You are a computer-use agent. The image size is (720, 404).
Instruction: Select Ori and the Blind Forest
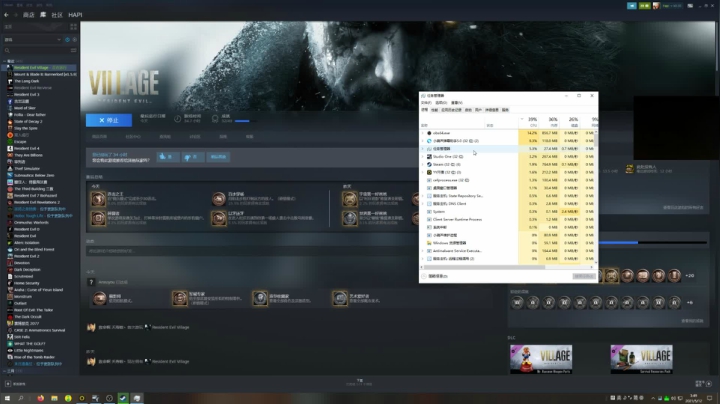pyautogui.click(x=34, y=249)
